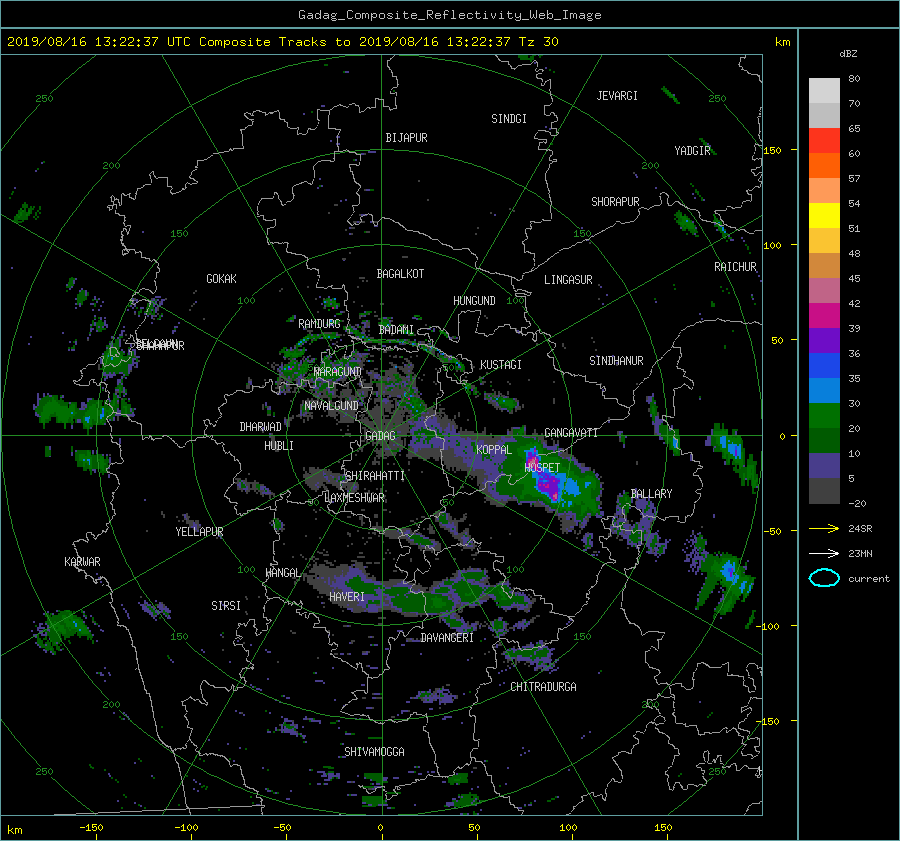Click the SINDHANUR city label
900x841 pixels.
coord(616,361)
